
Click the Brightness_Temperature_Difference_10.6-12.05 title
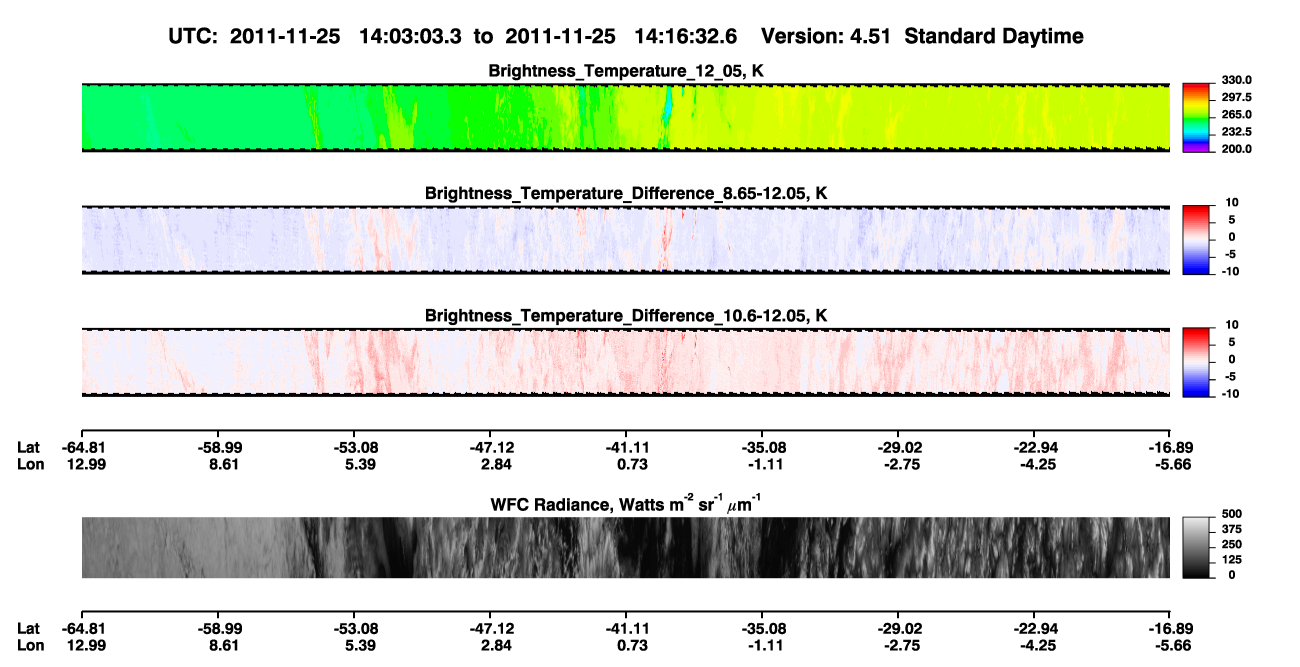626,315
